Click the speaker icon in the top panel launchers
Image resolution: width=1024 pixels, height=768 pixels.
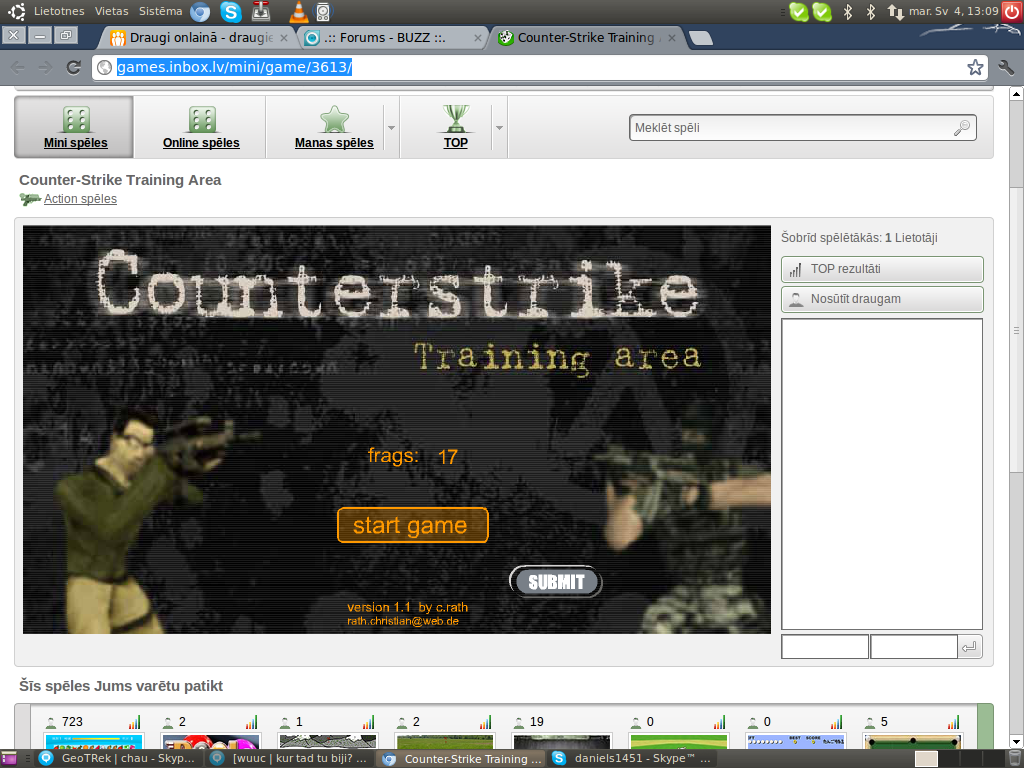[323, 12]
